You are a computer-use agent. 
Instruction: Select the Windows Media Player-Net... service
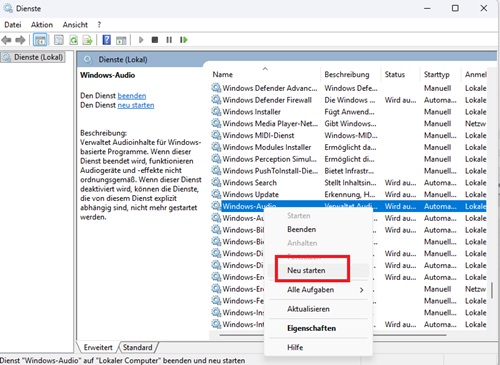coord(270,123)
